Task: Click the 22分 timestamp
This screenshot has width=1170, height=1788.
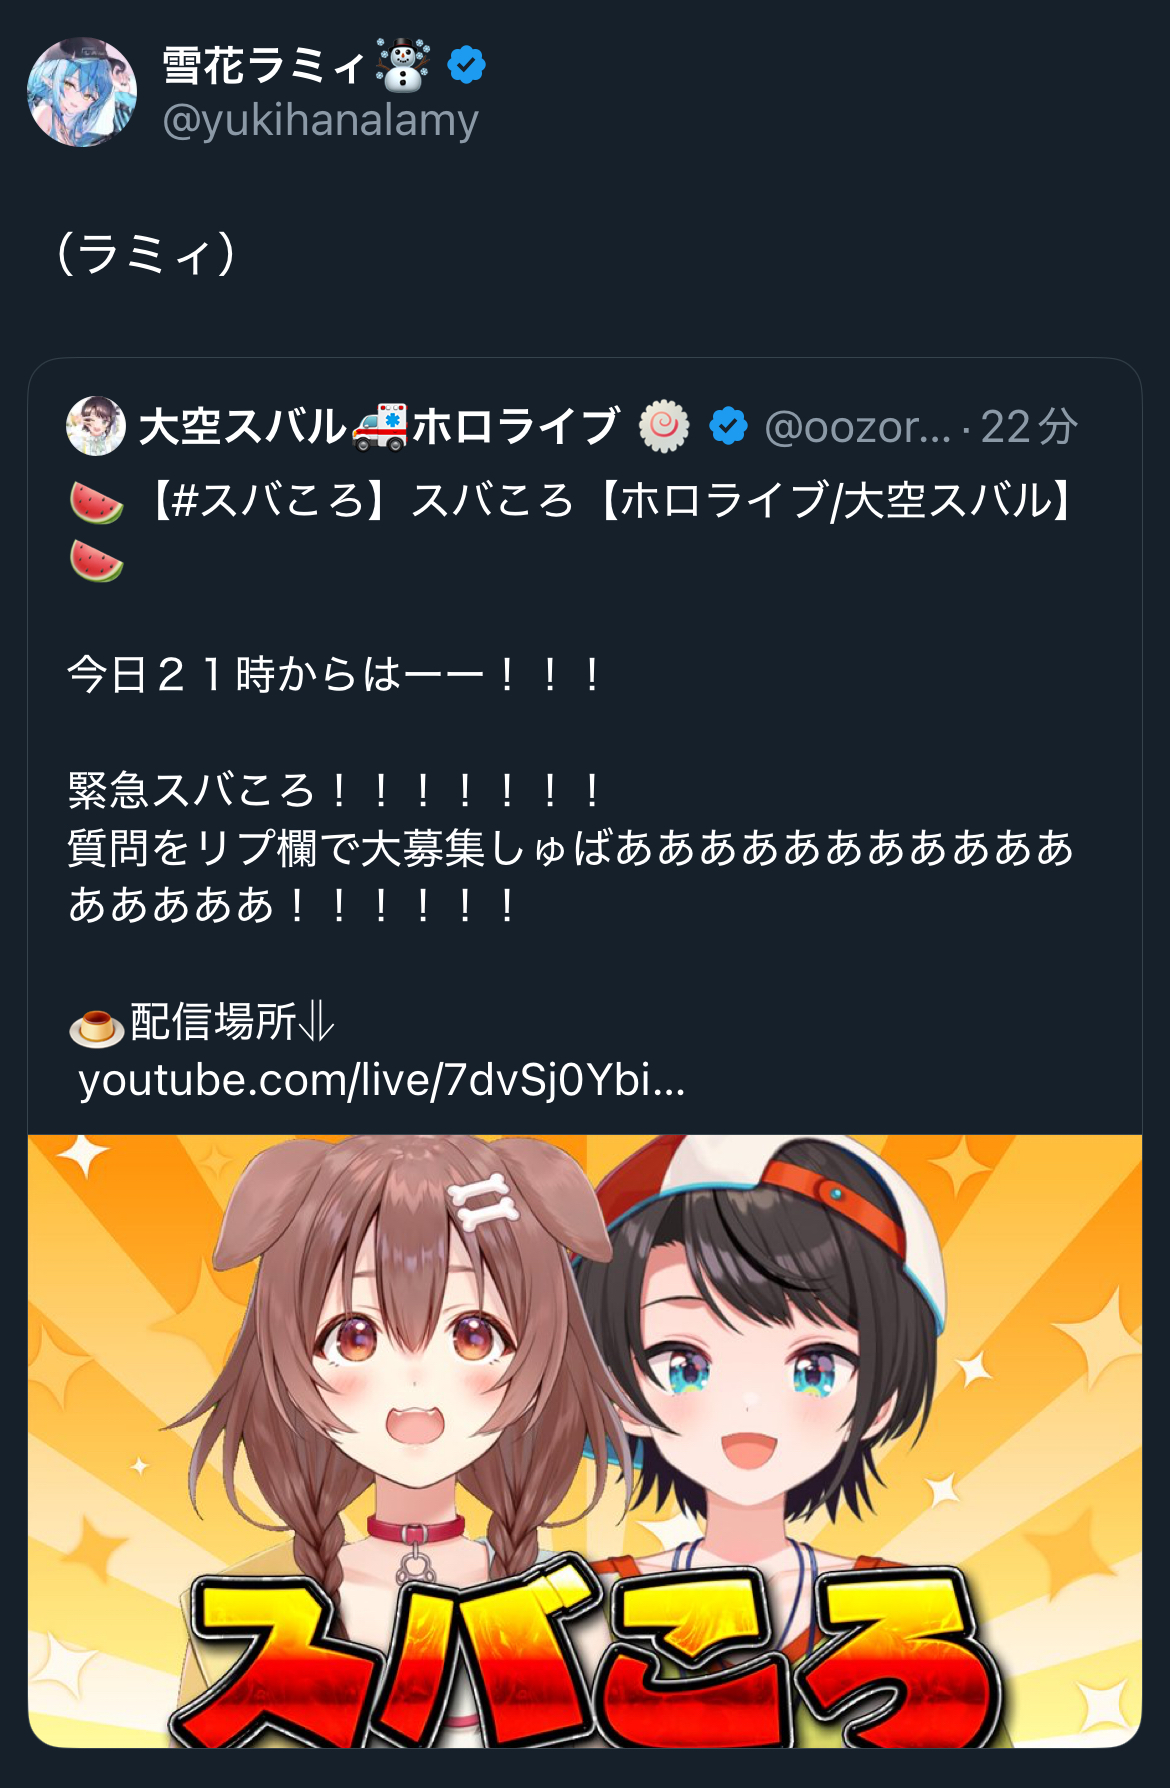Action: 1029,427
